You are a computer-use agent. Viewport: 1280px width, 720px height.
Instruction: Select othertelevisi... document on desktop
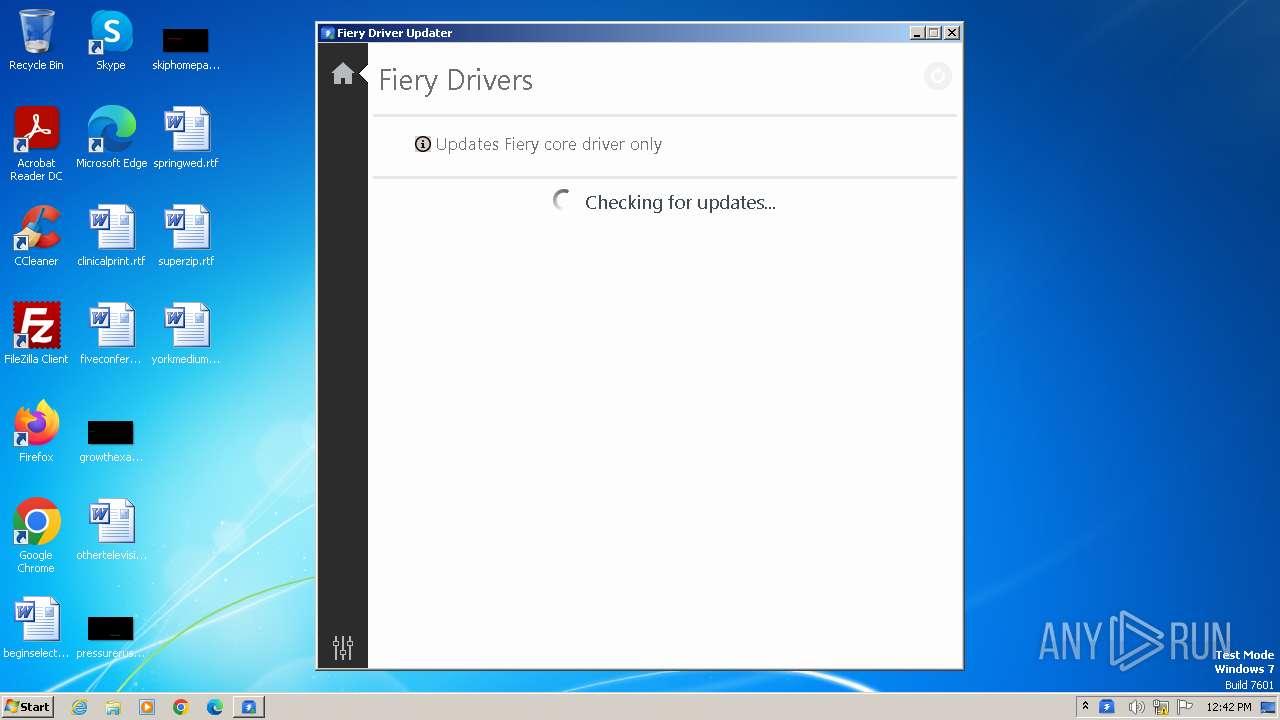pos(111,530)
